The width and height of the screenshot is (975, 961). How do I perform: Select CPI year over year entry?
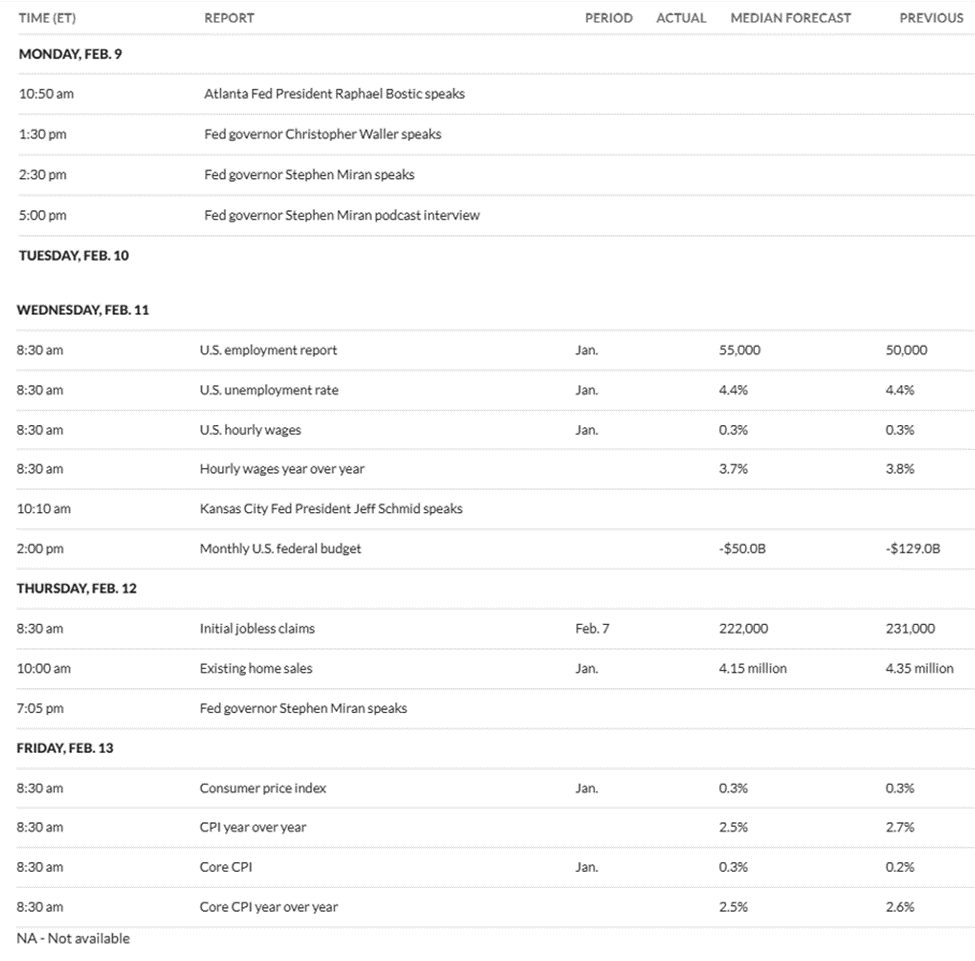pyautogui.click(x=253, y=827)
